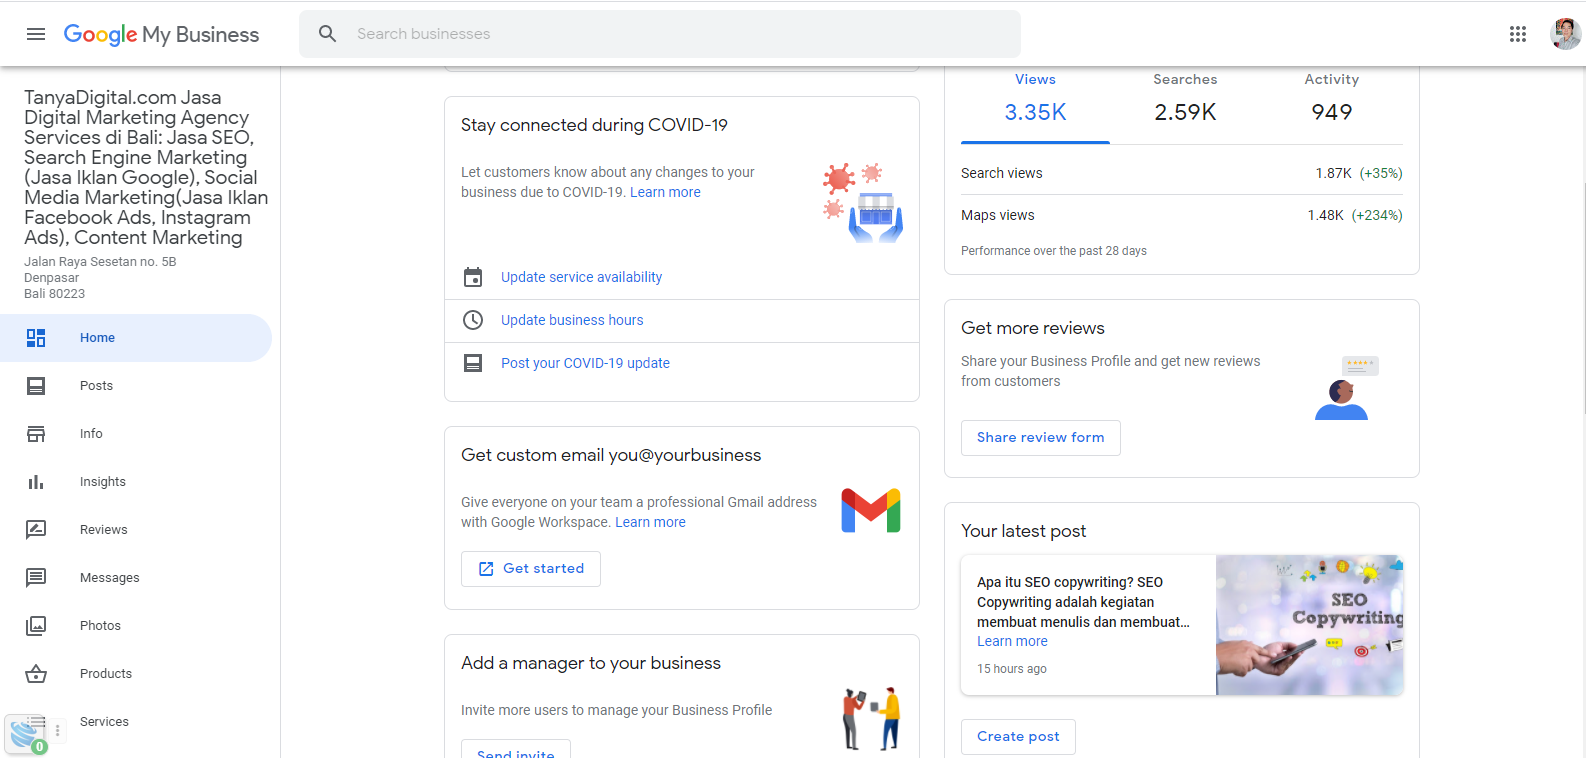The image size is (1586, 758).
Task: Click Learn more in latest post
Action: [1012, 641]
